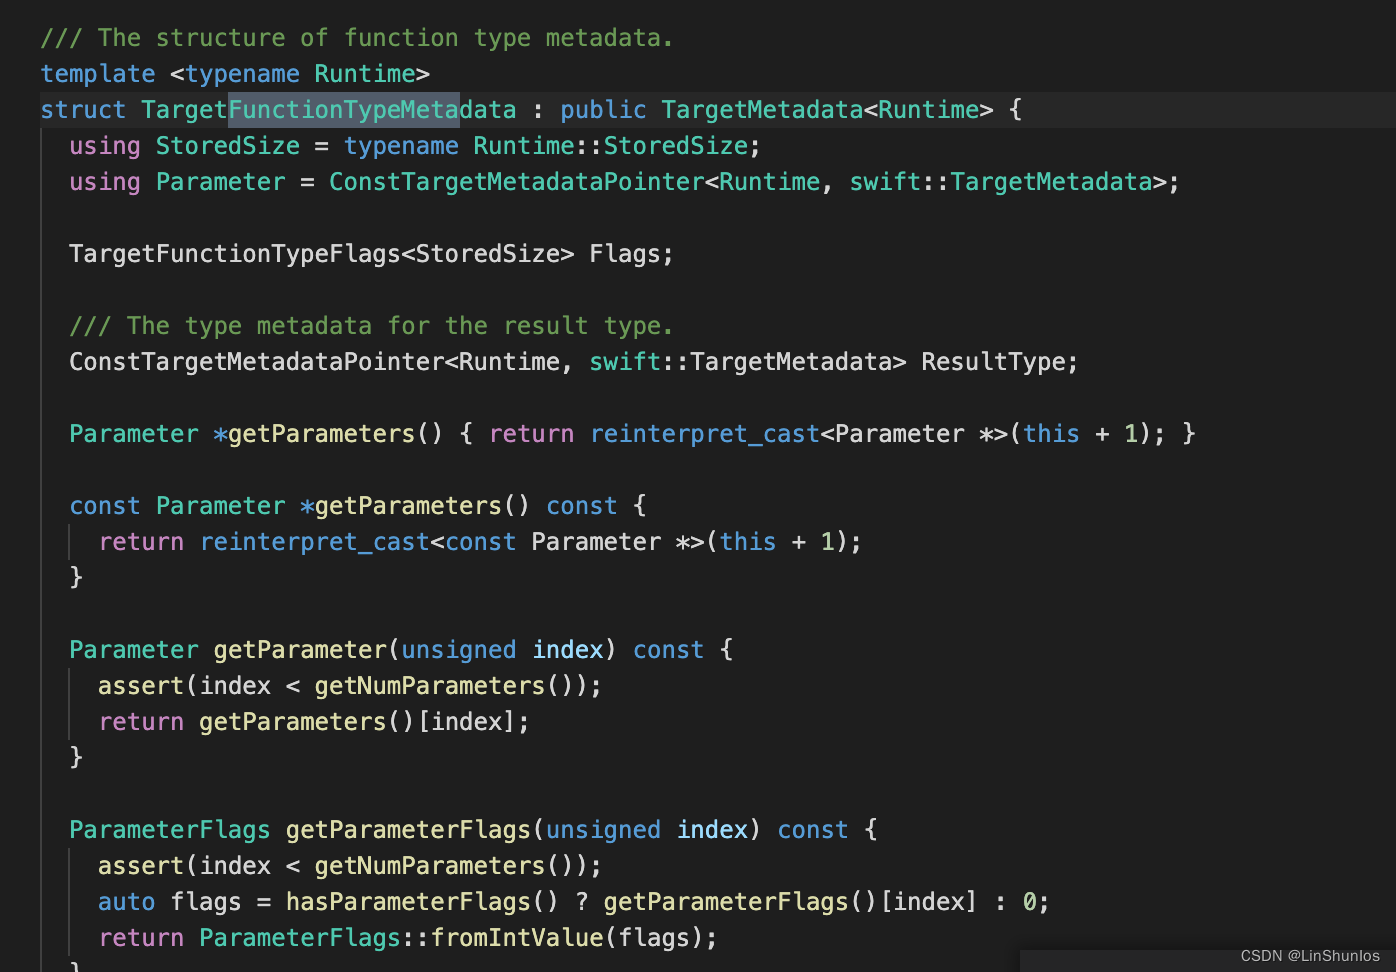
Task: Click the "auto" keyword
Action: point(127,902)
